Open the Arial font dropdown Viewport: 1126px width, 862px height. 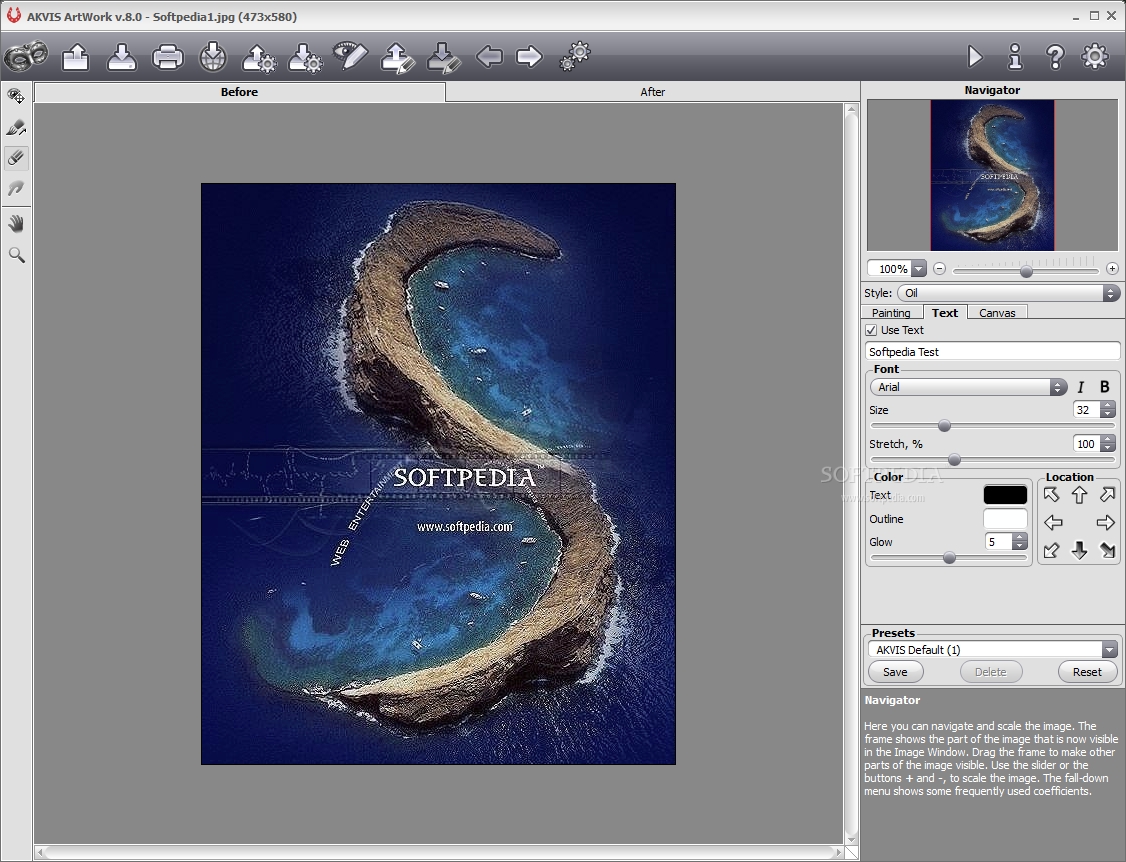click(x=969, y=387)
